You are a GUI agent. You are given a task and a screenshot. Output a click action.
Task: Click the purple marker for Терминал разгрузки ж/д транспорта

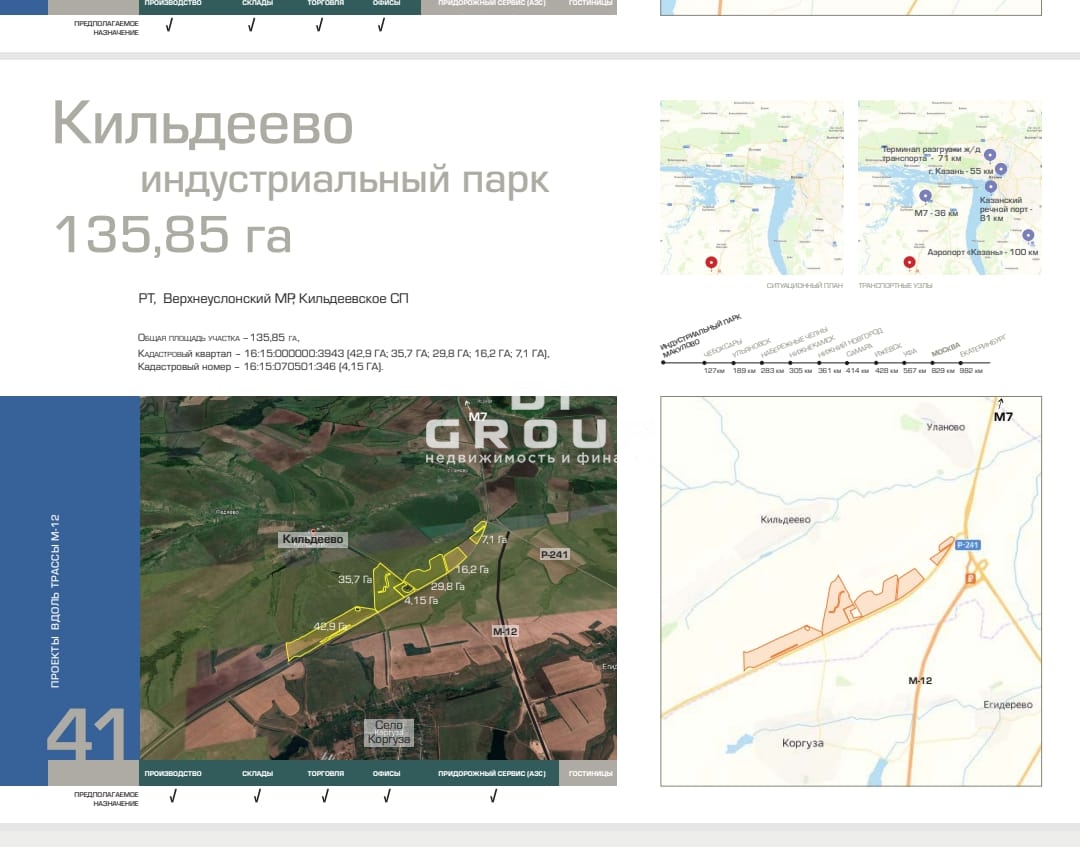pyautogui.click(x=990, y=154)
